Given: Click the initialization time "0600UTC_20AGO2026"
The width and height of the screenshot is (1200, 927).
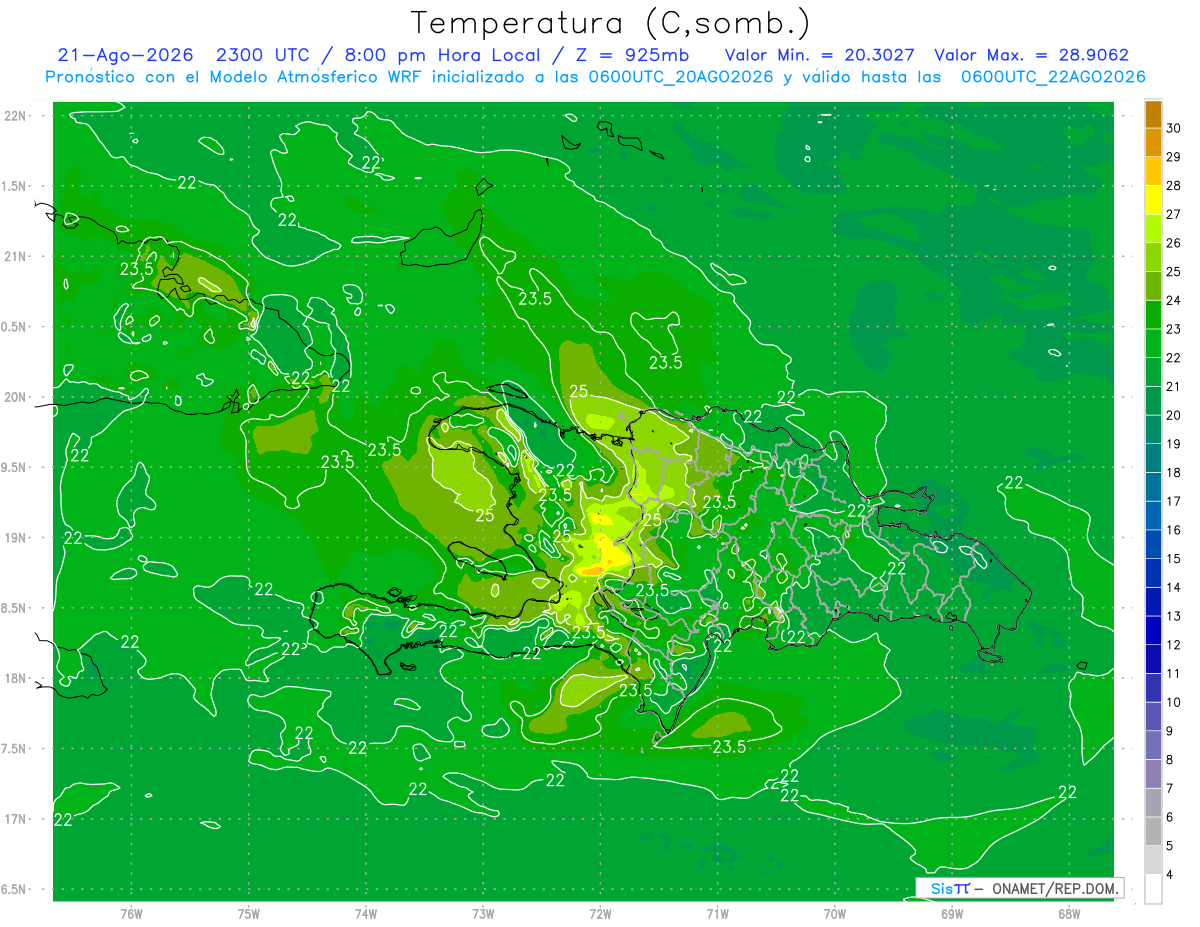Looking at the screenshot, I should (680, 77).
